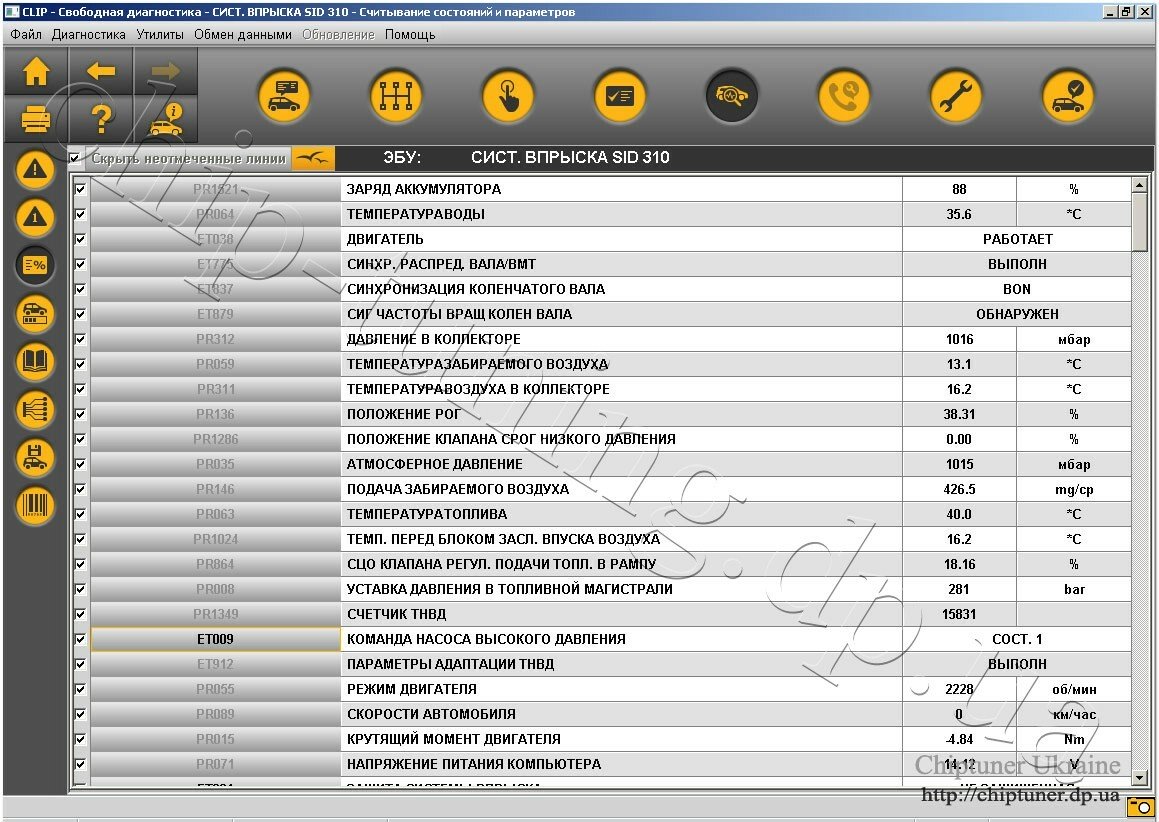Click the save car data sidebar icon
The image size is (1159, 822).
[x=35, y=458]
